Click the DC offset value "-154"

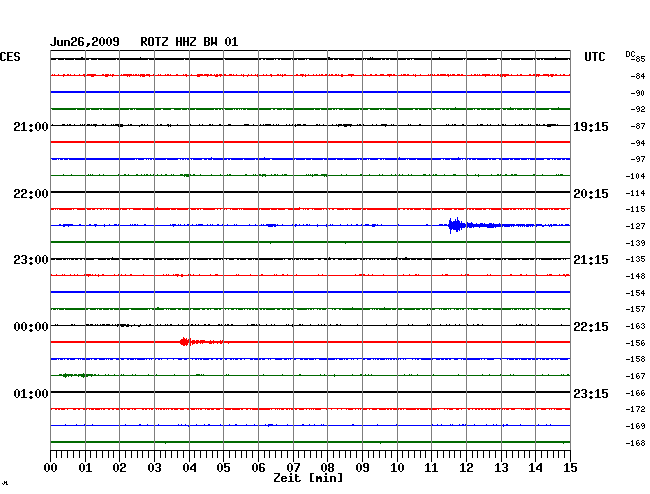click(635, 293)
